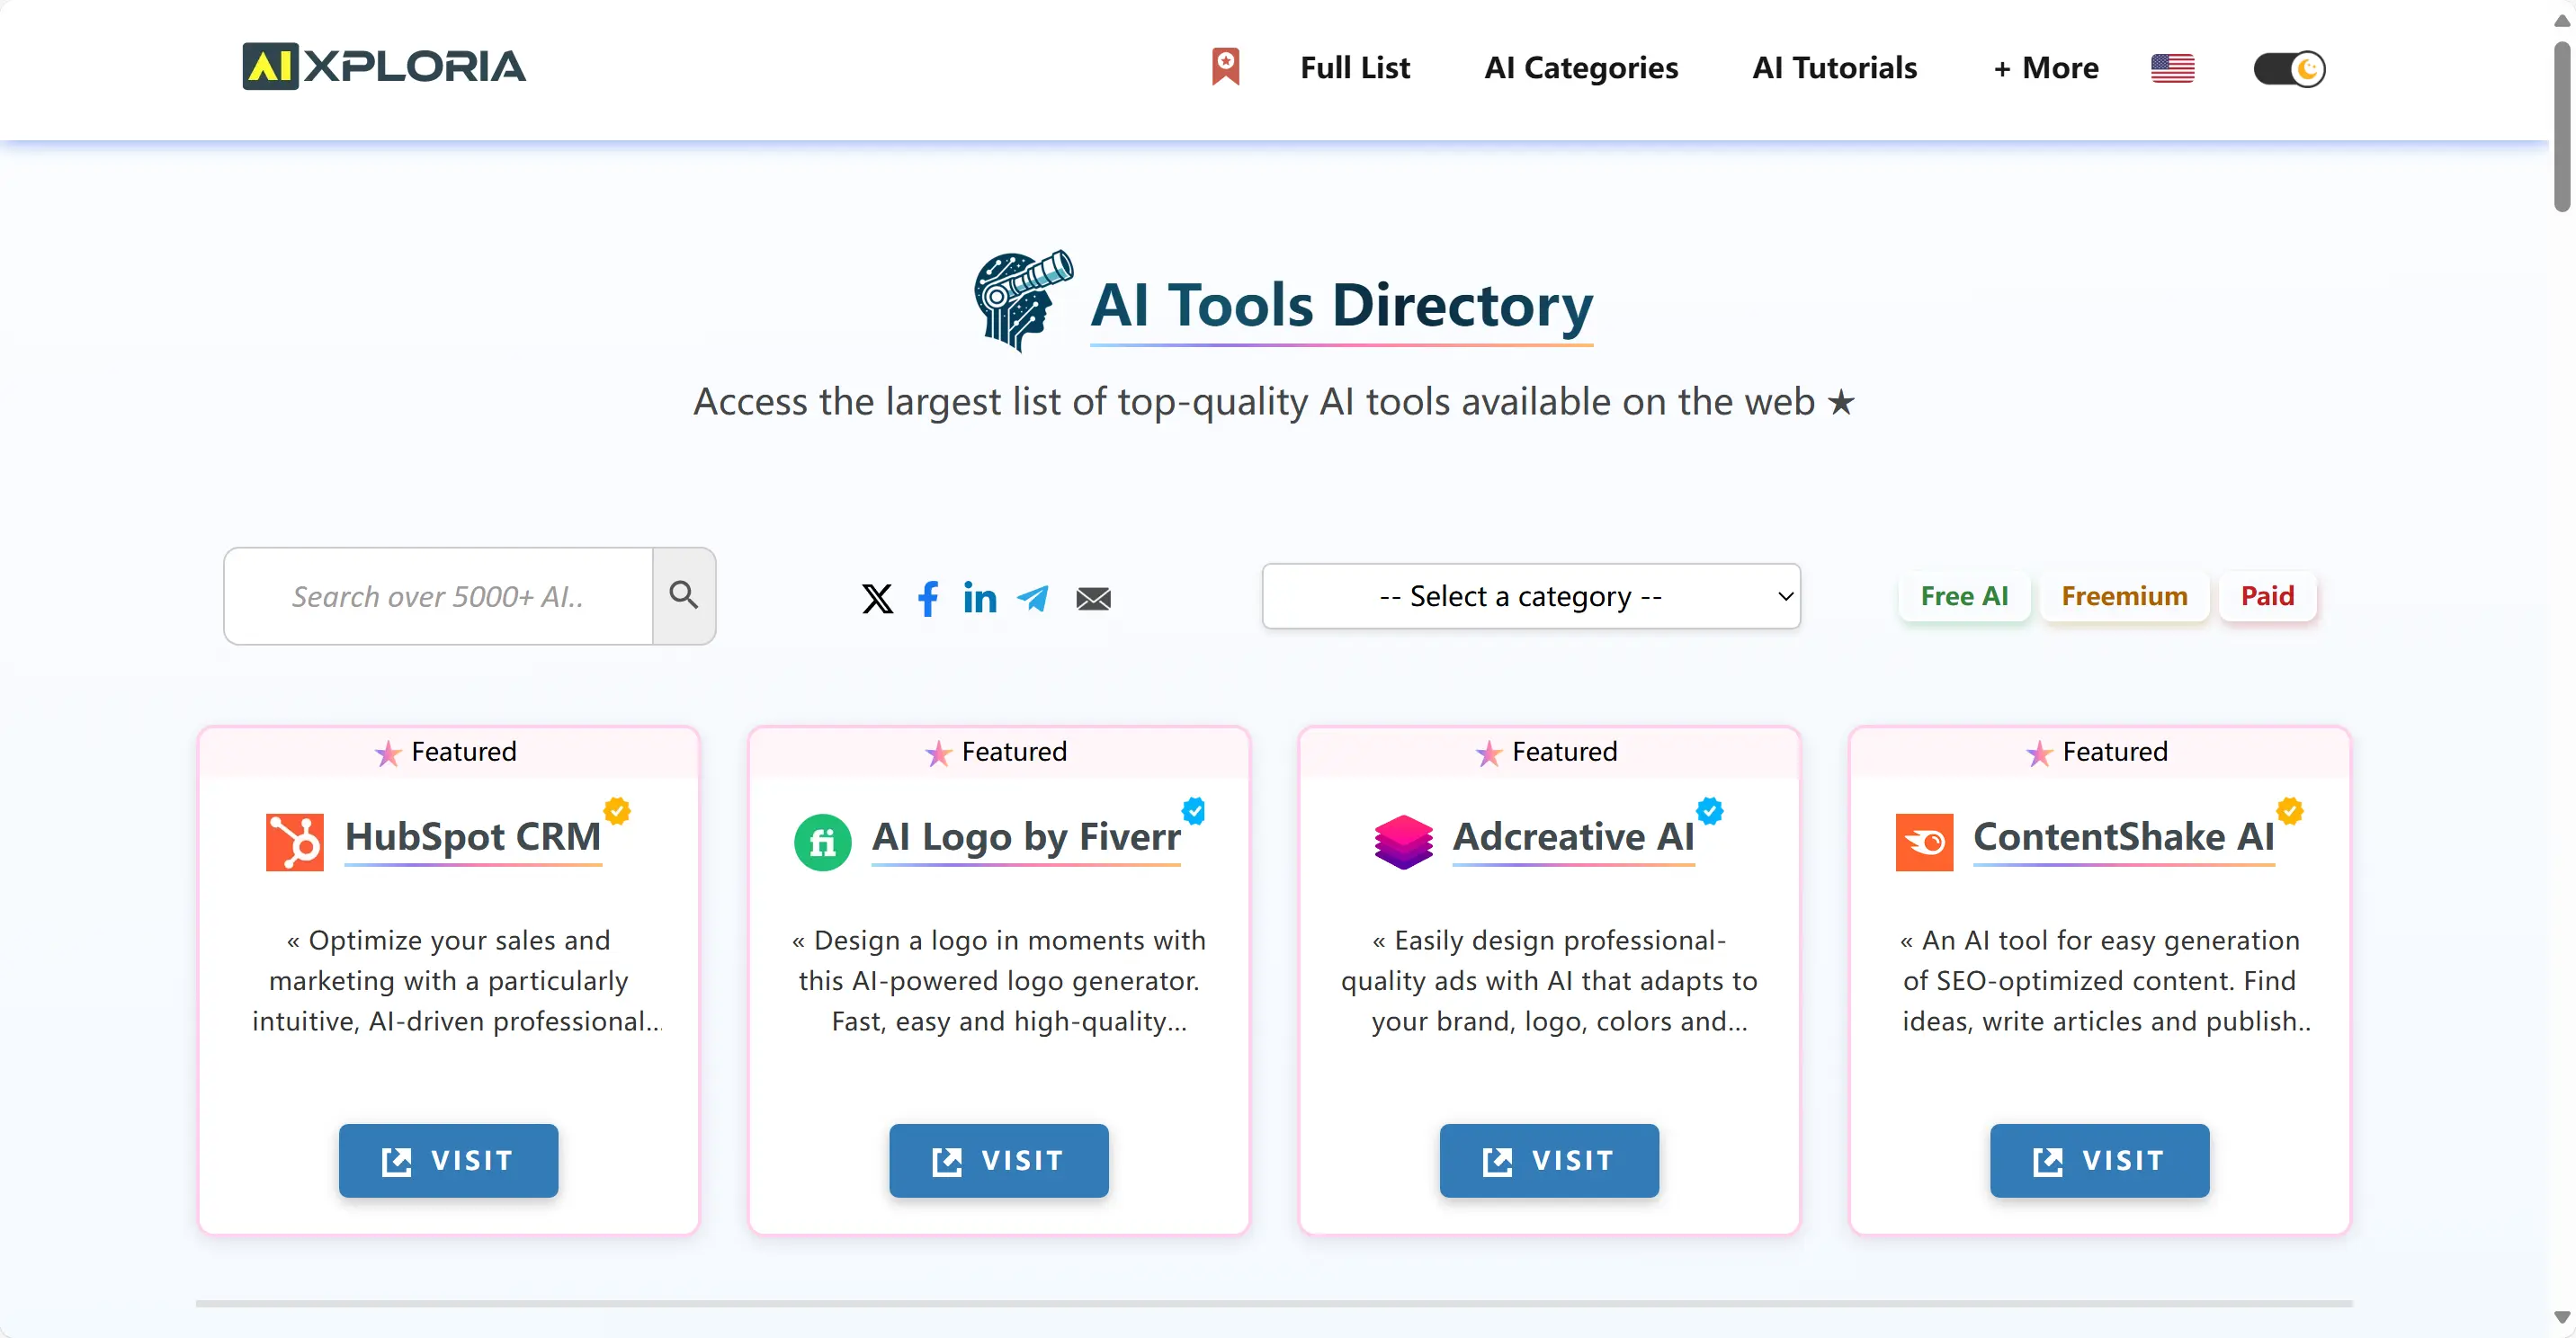Viewport: 2576px width, 1338px height.
Task: Click the AIxploria logo
Action: 383,66
